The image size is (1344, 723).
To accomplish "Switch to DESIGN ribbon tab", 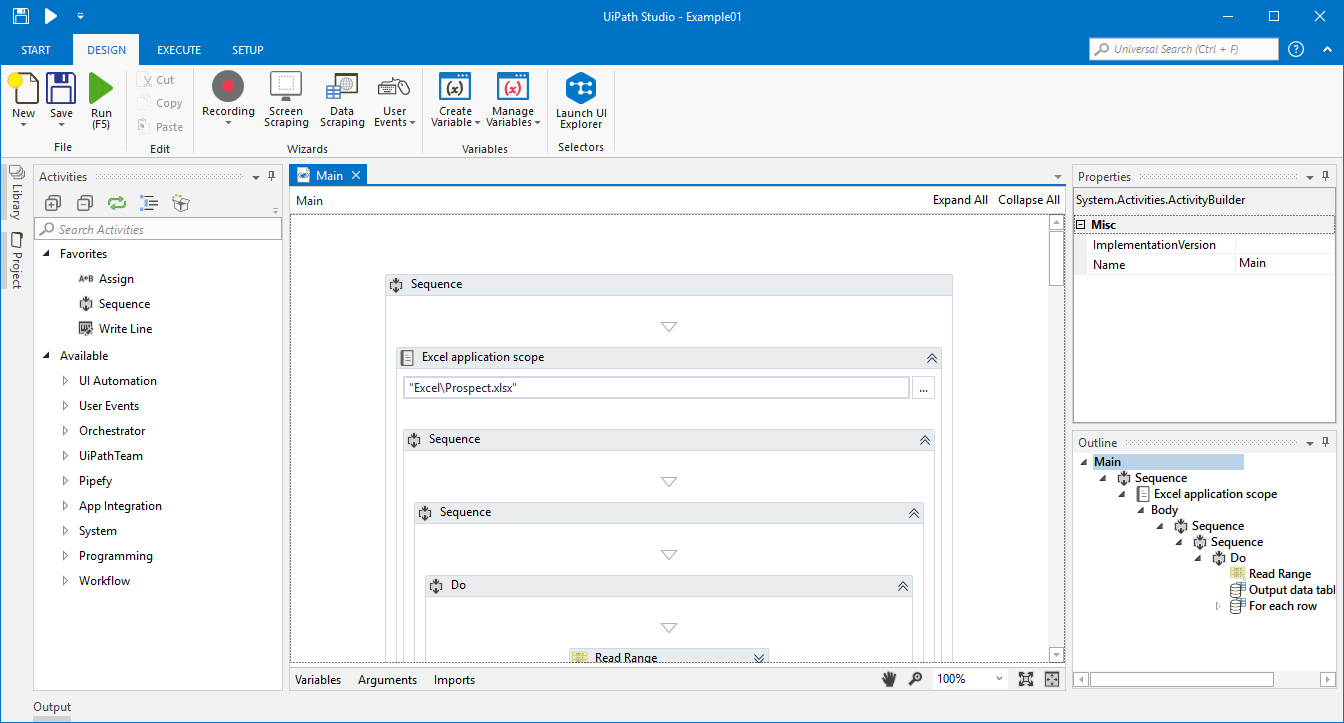I will coord(106,50).
